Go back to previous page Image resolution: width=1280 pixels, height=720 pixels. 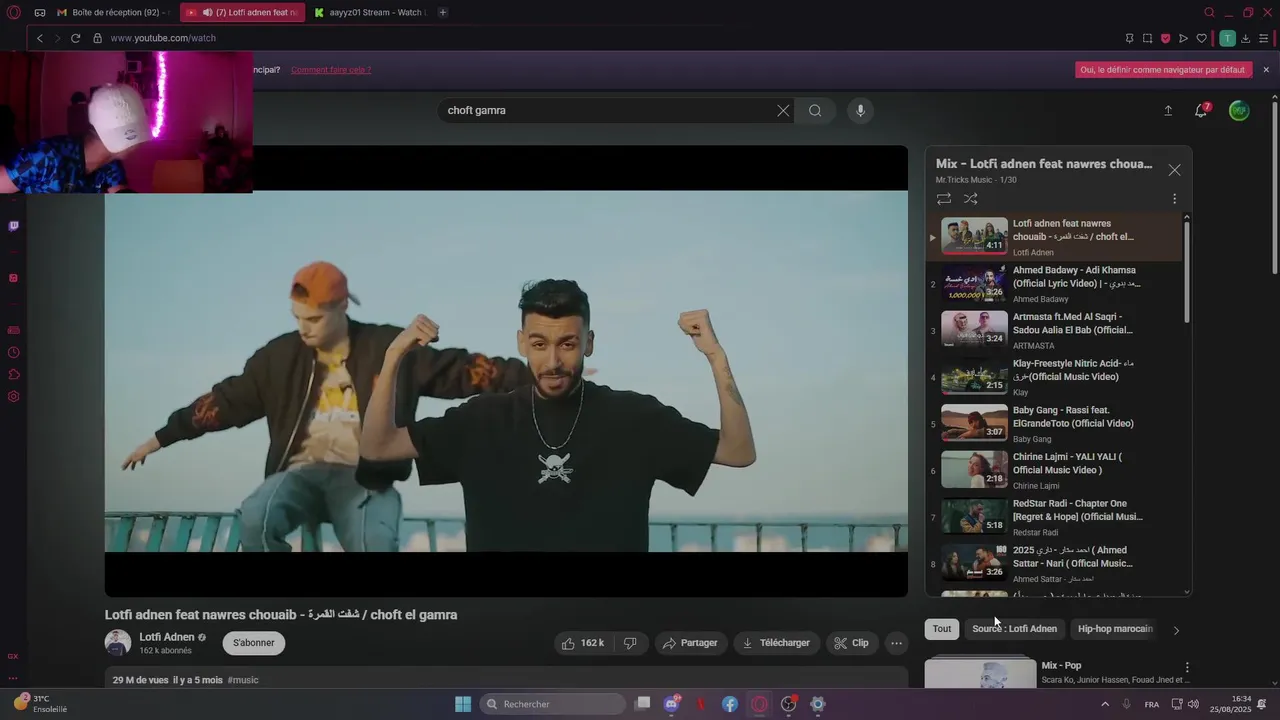(x=40, y=38)
